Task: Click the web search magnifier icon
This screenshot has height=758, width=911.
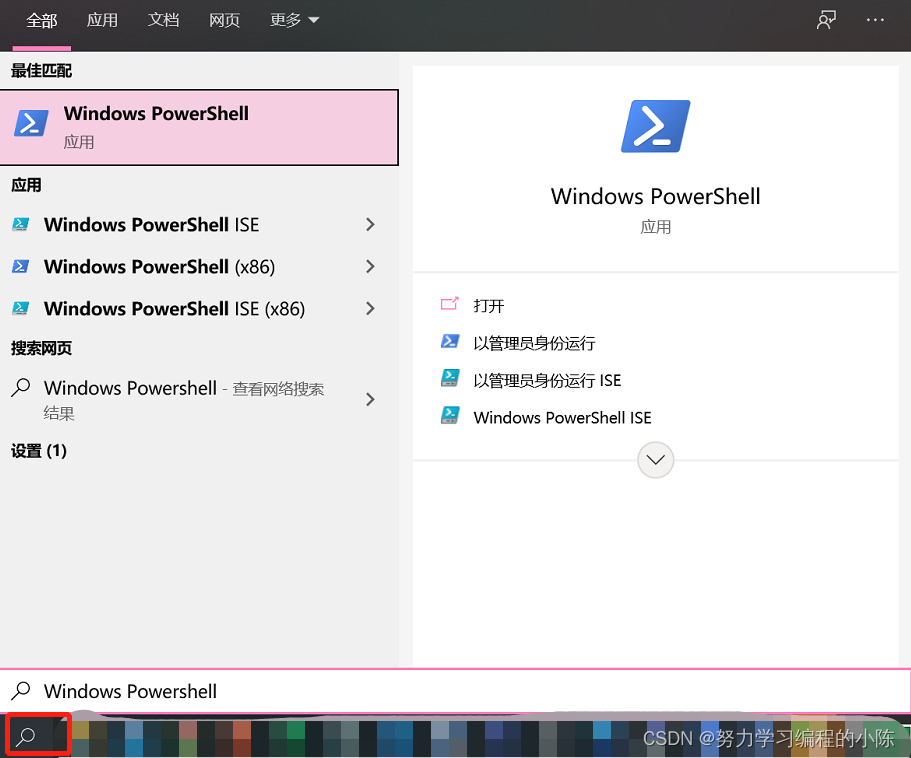Action: point(21,387)
